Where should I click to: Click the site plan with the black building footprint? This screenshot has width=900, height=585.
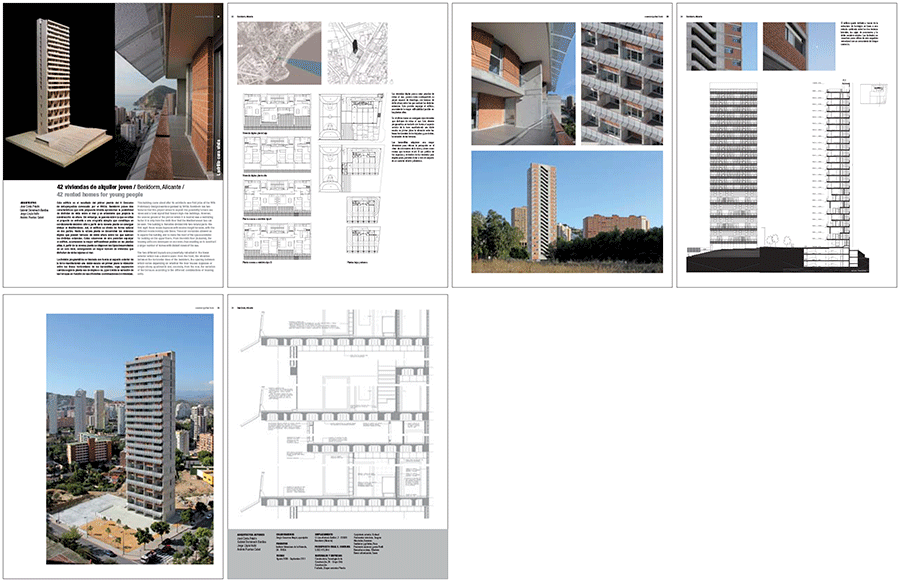(358, 53)
